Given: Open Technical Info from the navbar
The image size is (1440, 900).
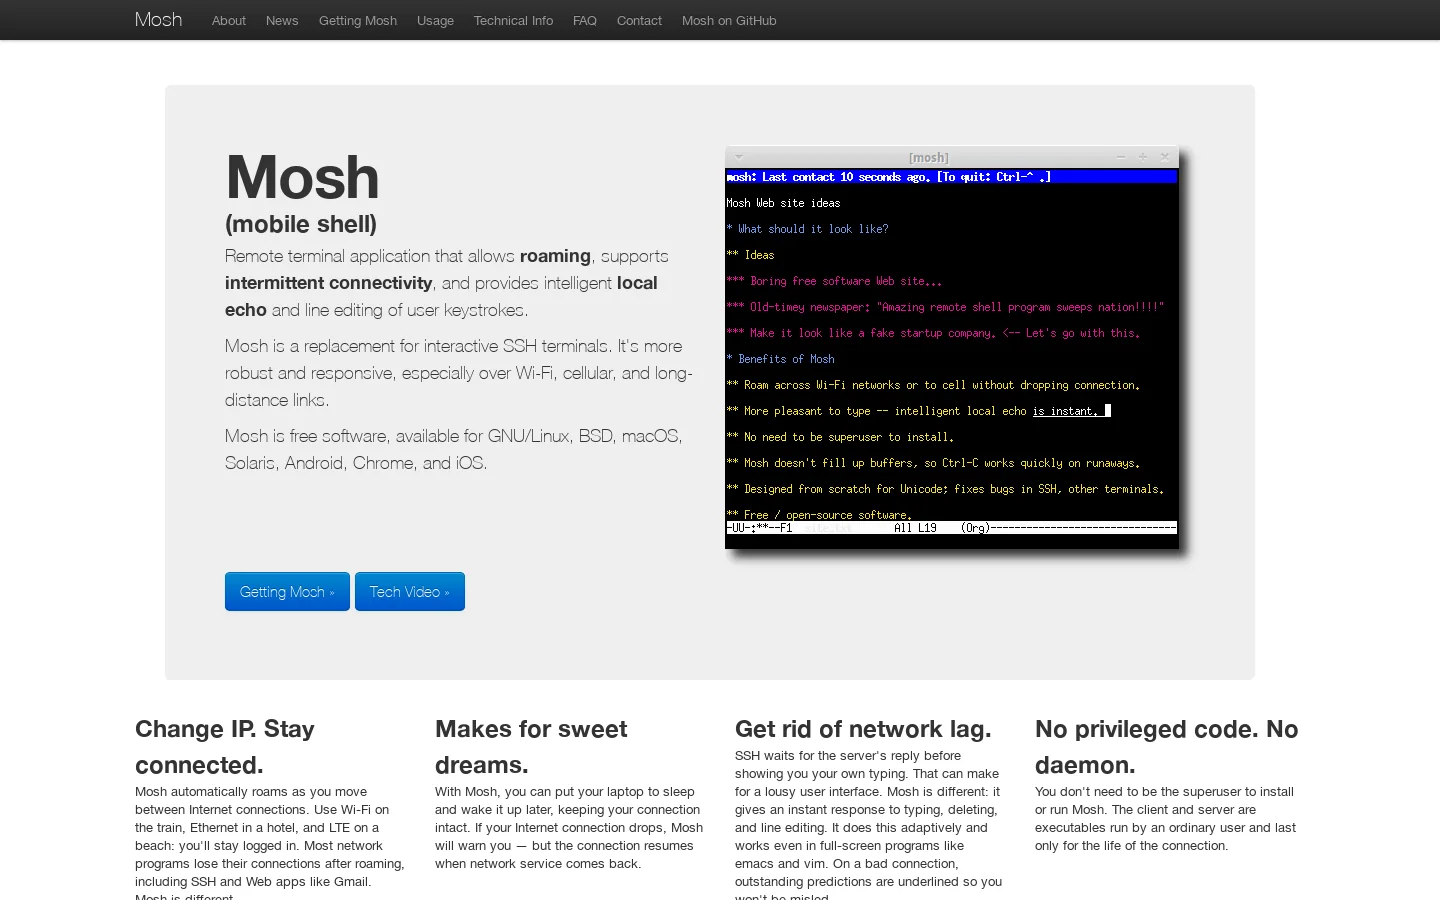Looking at the screenshot, I should (x=513, y=20).
